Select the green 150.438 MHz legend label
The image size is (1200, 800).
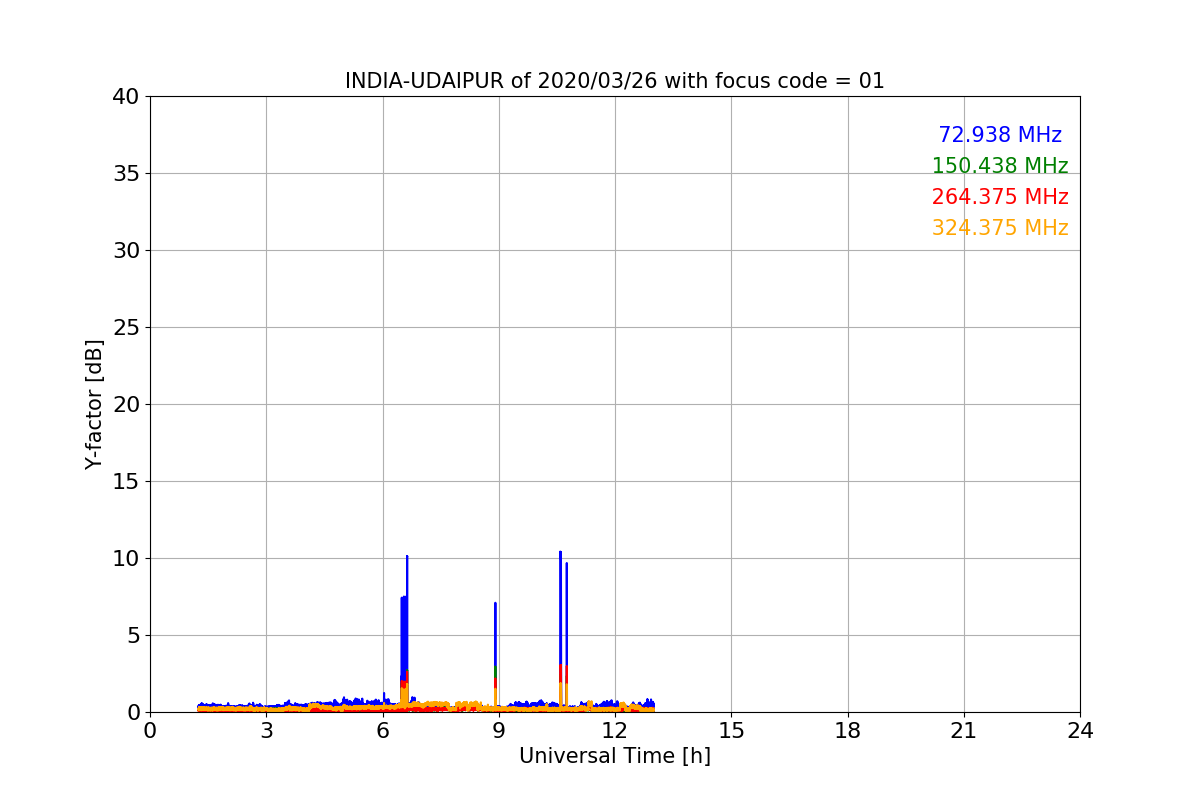pos(1000,166)
